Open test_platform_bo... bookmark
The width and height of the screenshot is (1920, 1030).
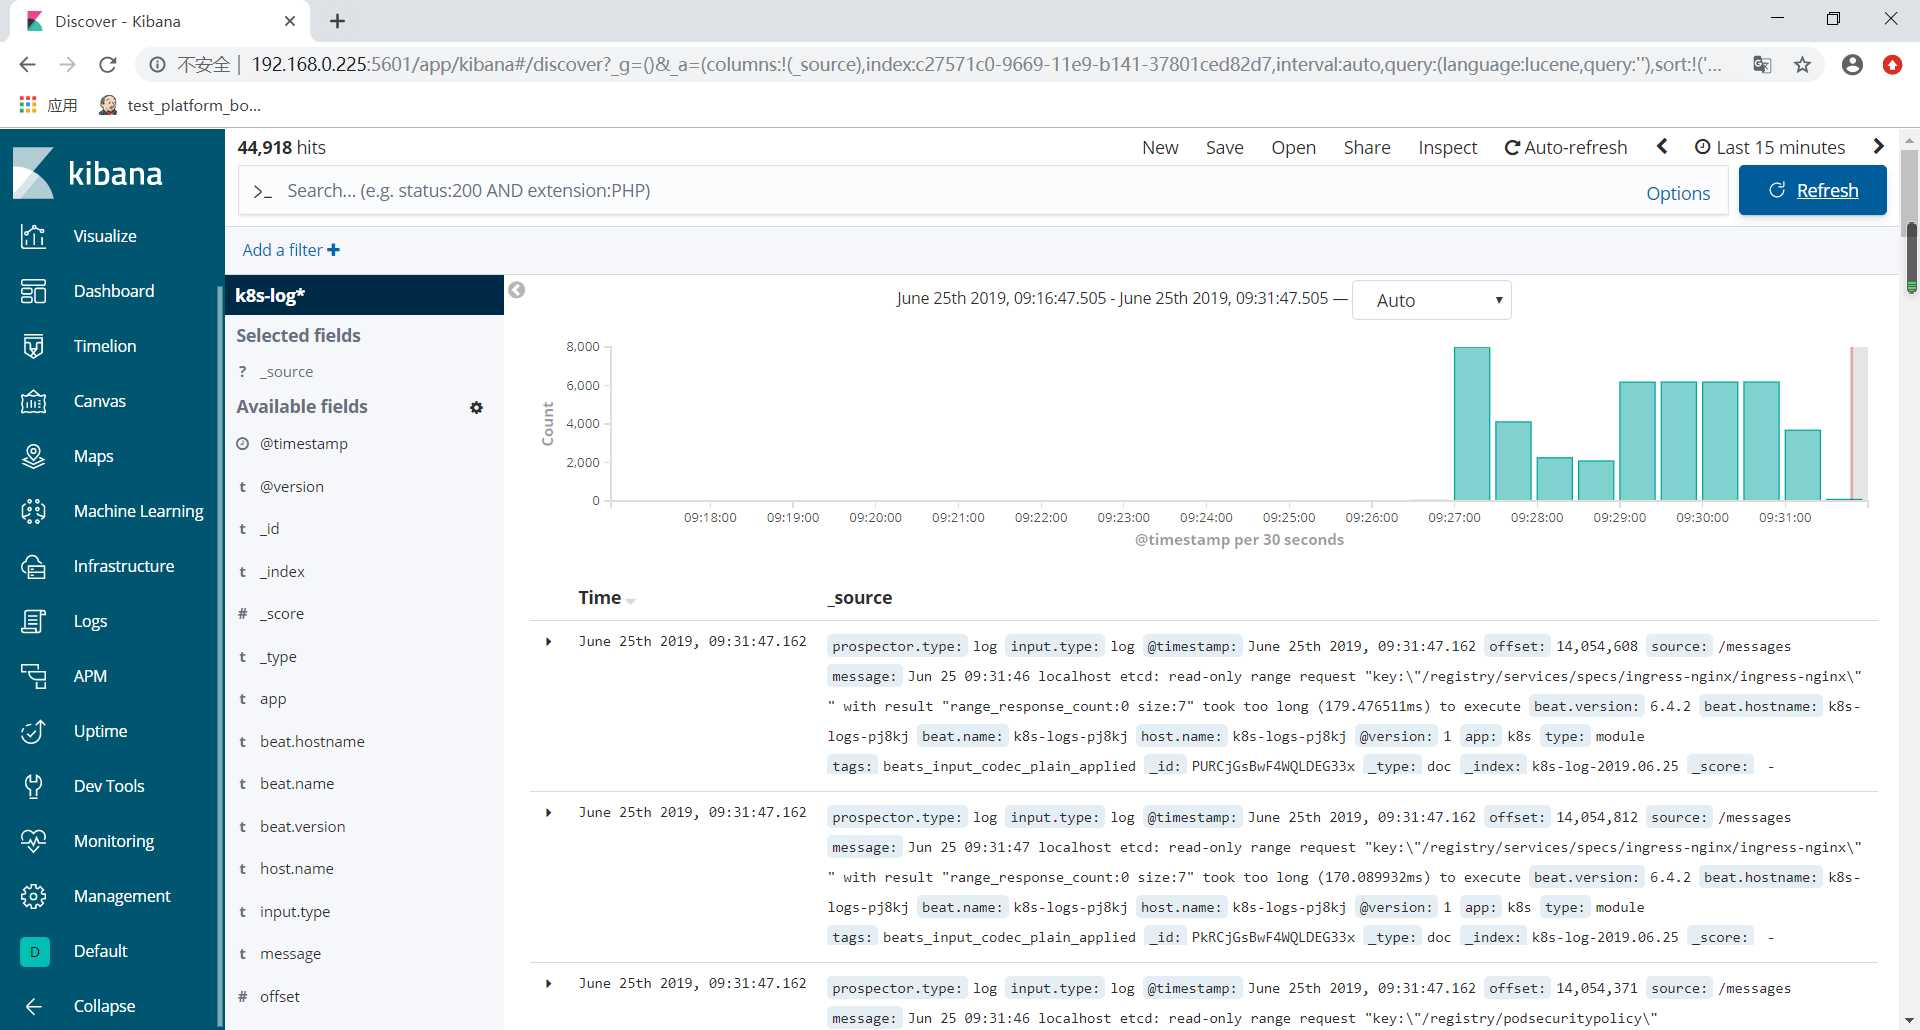[x=180, y=105]
